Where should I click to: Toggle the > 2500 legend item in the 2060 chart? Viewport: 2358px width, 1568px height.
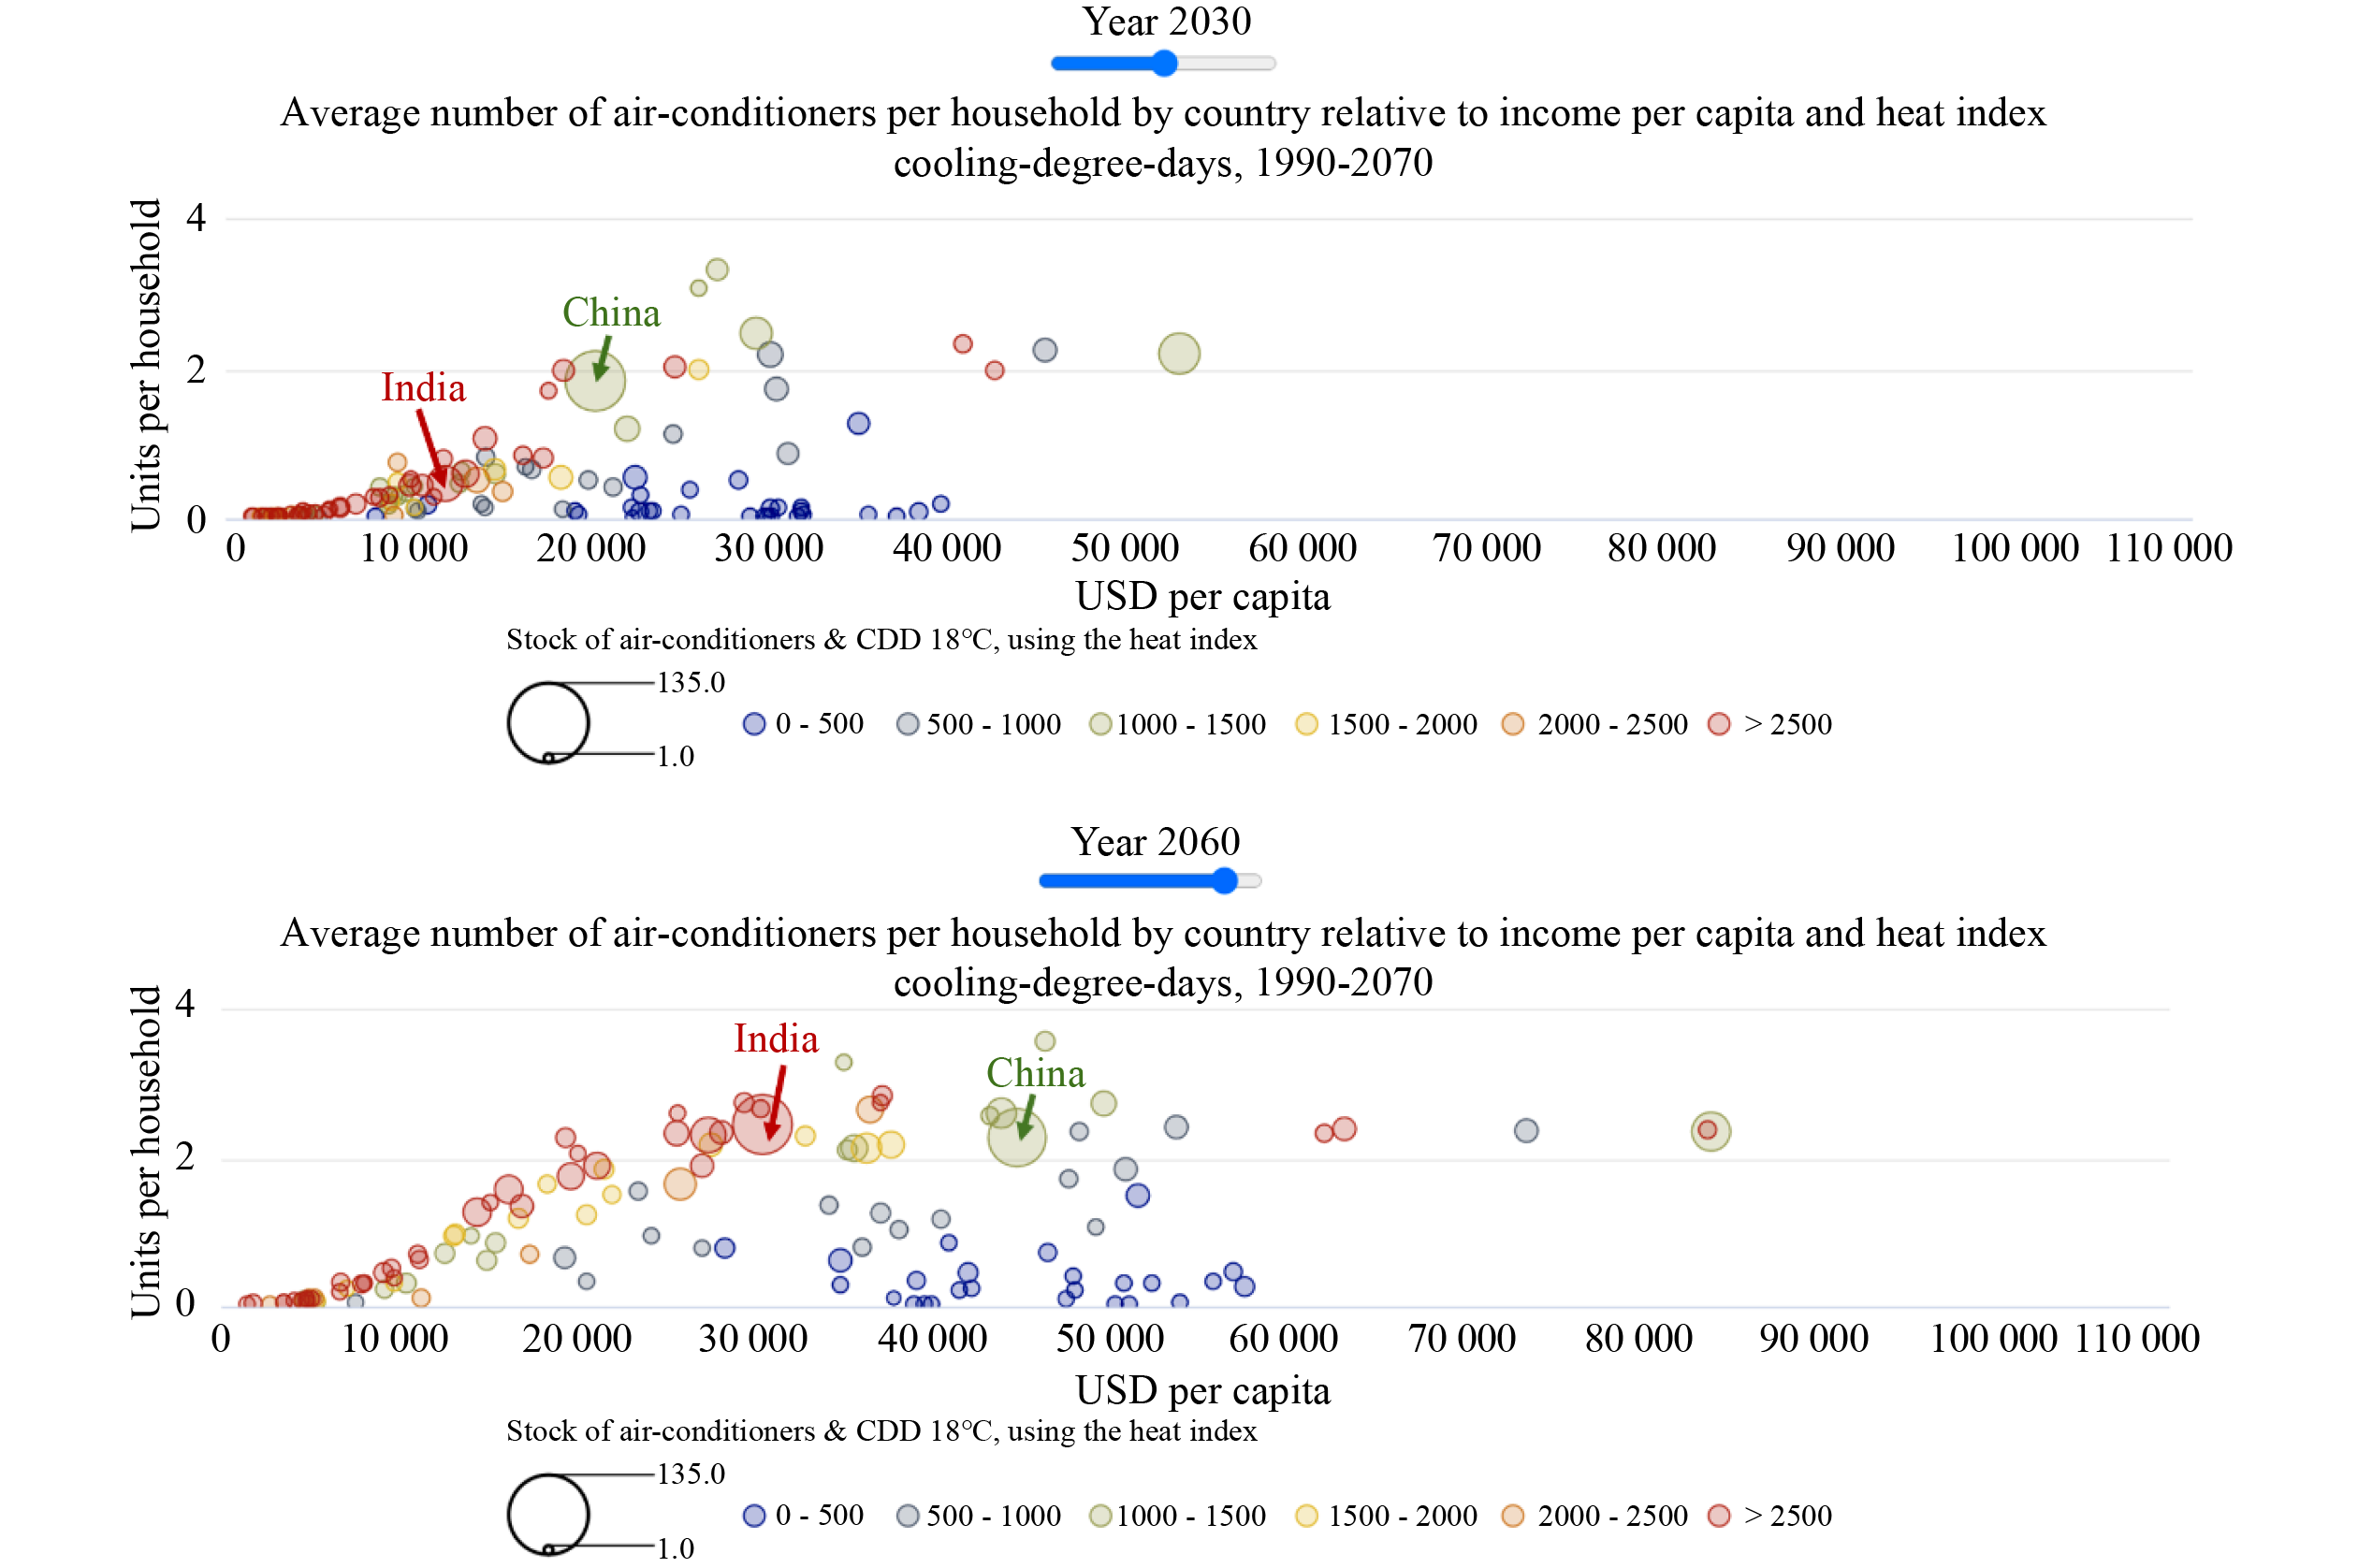click(x=1770, y=1516)
